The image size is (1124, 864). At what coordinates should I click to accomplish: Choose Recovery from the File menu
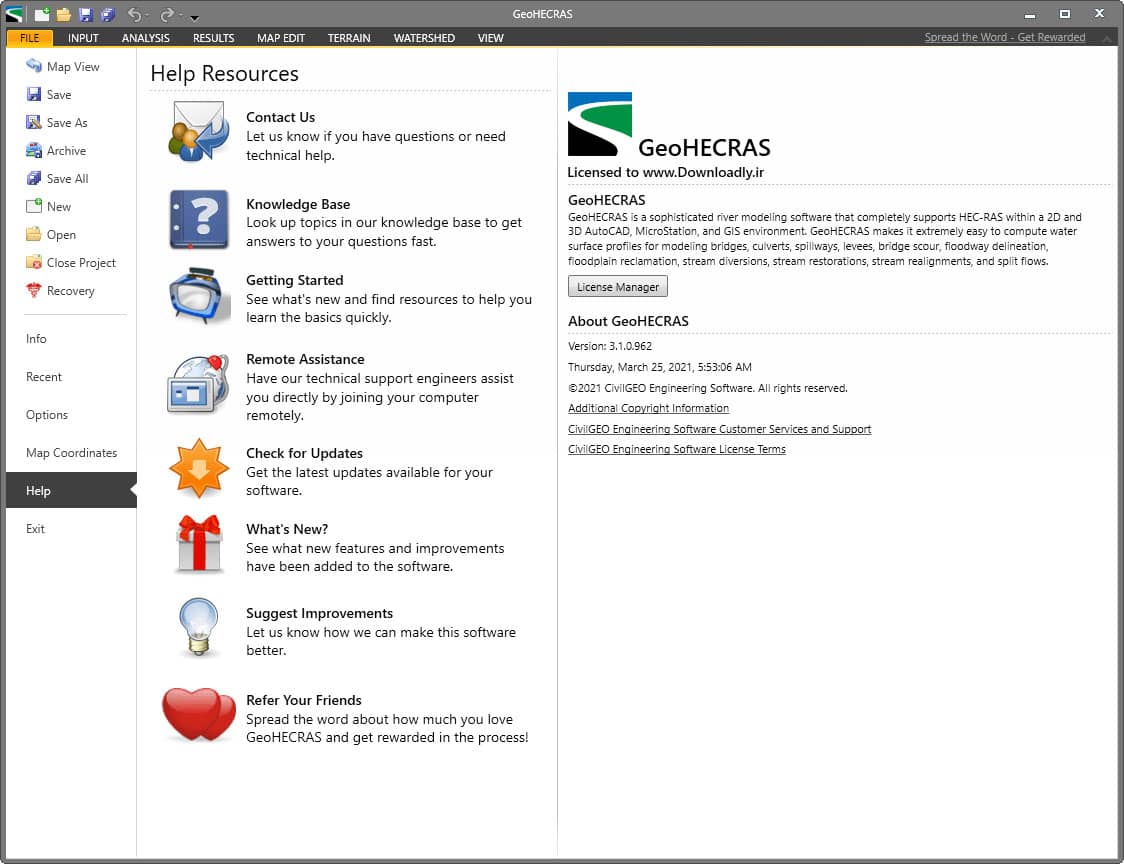(x=70, y=291)
